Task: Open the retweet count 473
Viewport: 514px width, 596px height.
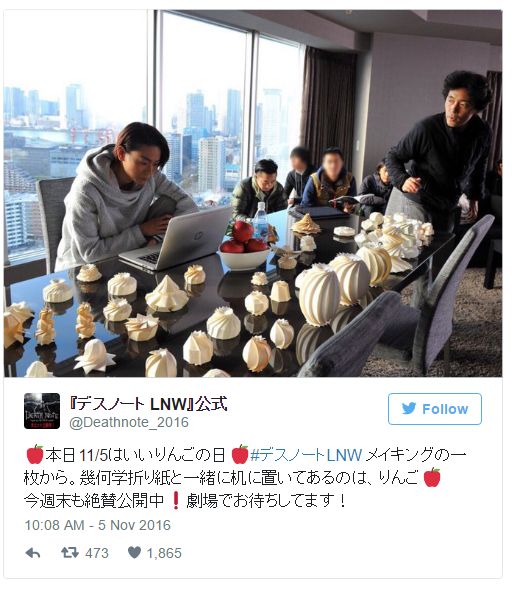Action: pyautogui.click(x=97, y=553)
